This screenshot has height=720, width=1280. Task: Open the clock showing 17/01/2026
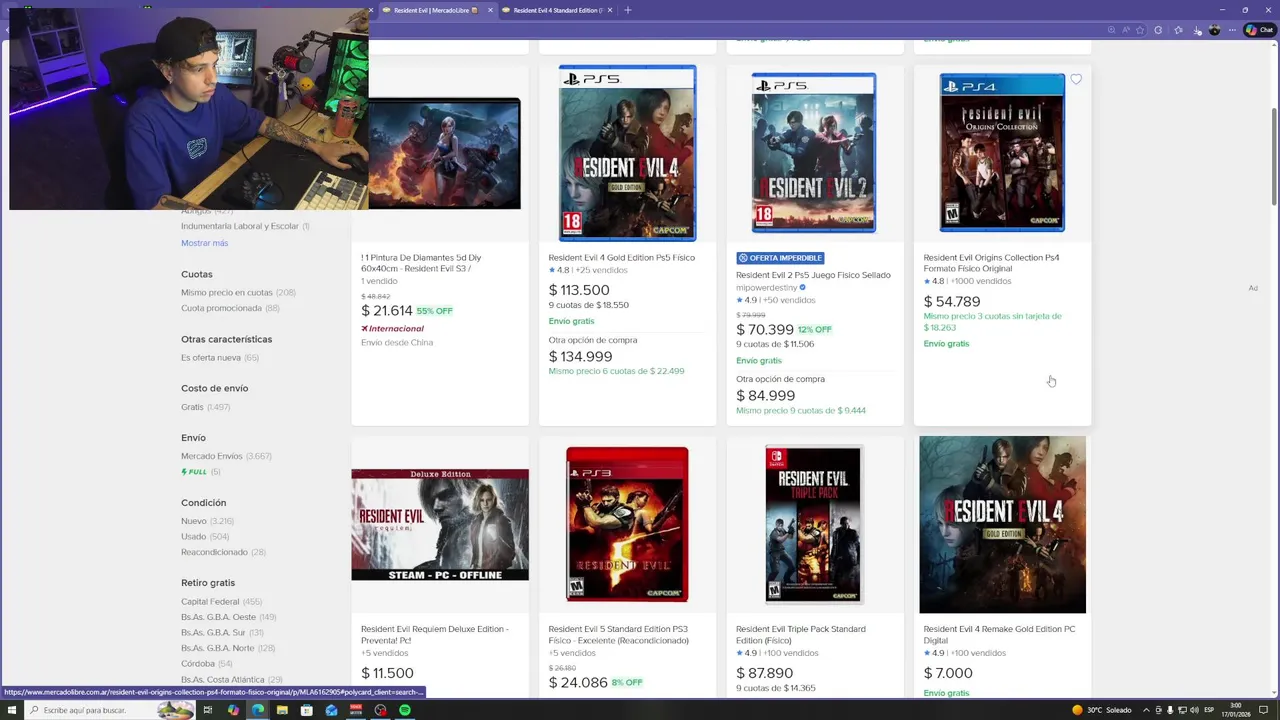[x=1236, y=710]
